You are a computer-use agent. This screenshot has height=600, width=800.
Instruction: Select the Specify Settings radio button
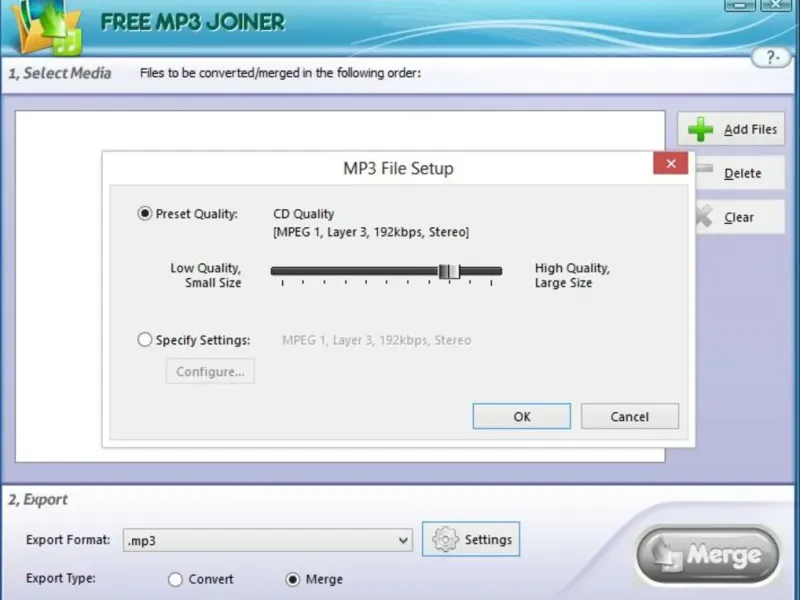click(x=145, y=339)
